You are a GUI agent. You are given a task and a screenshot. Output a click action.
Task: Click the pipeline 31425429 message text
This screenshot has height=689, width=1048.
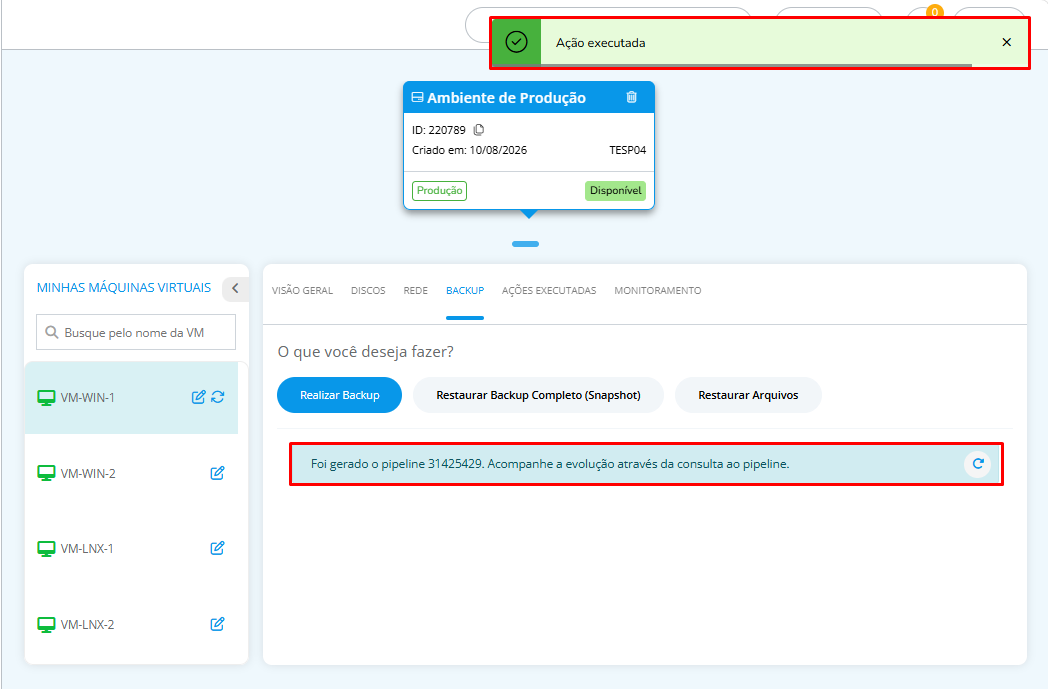[549, 464]
